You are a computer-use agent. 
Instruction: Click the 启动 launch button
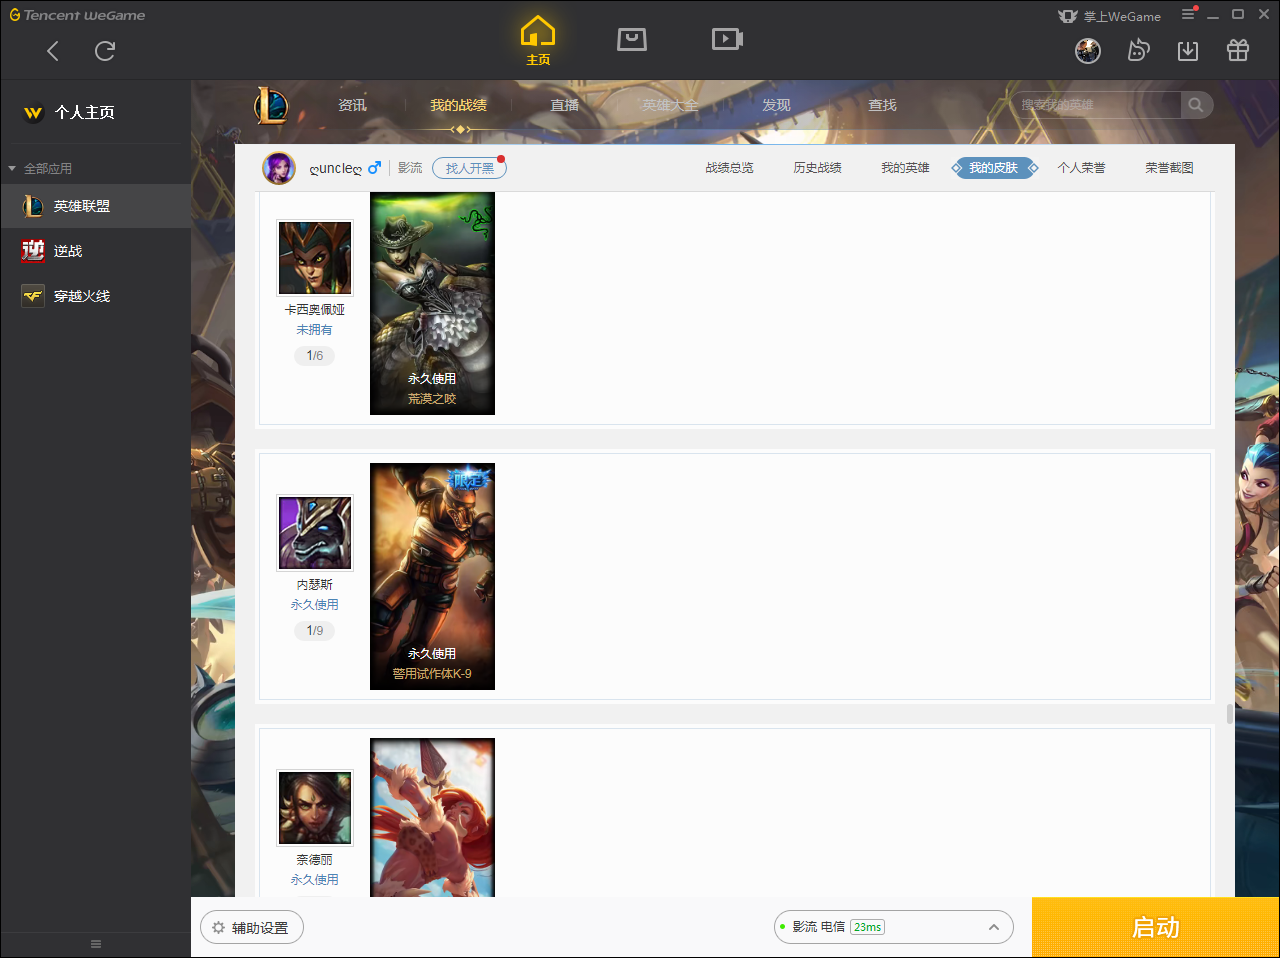click(x=1156, y=928)
